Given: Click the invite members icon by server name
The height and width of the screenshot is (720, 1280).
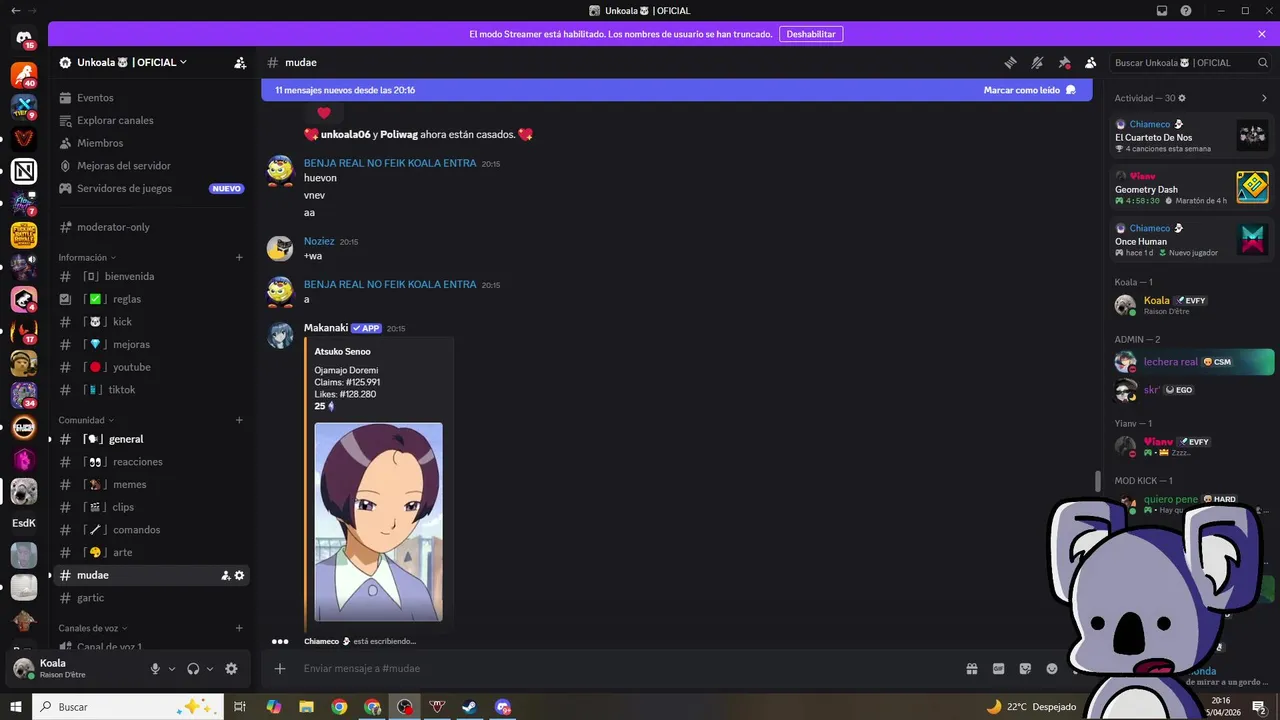Looking at the screenshot, I should (240, 62).
